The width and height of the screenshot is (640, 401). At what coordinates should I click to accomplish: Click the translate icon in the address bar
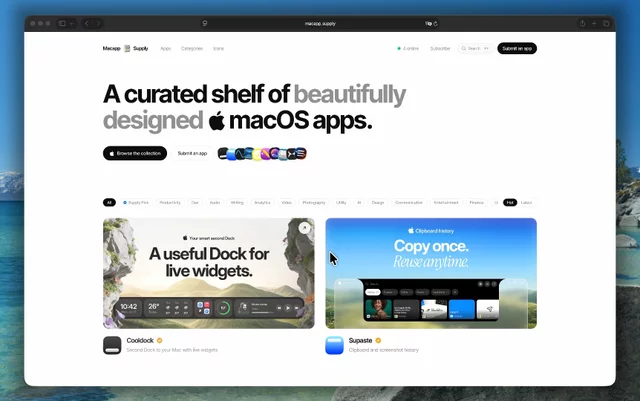[x=428, y=24]
